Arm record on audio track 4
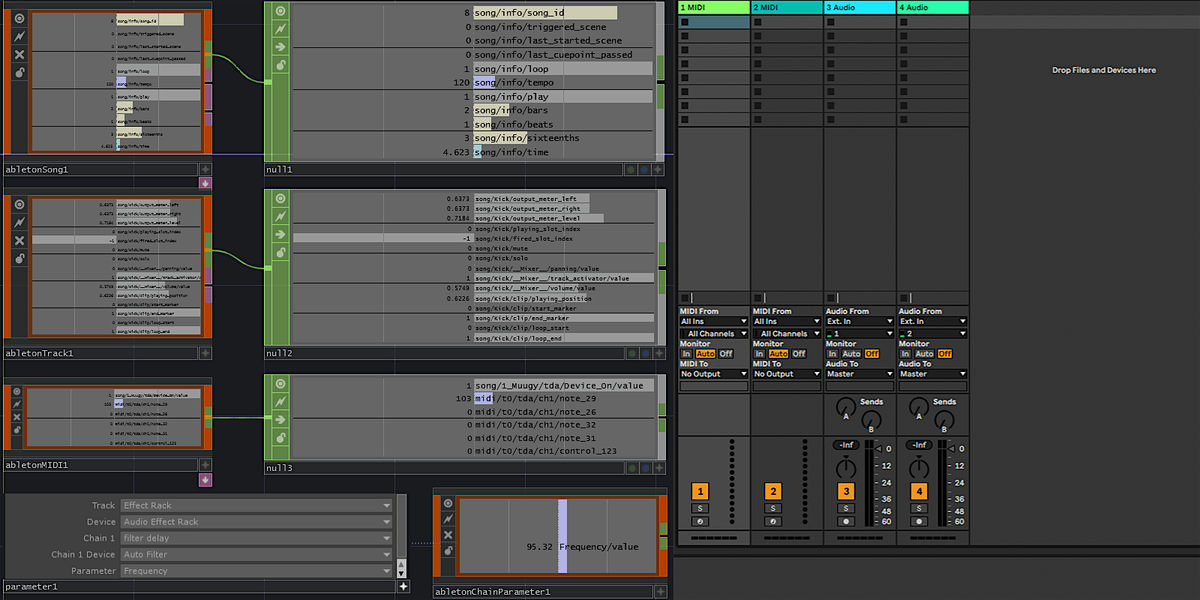This screenshot has width=1200, height=600. point(918,521)
